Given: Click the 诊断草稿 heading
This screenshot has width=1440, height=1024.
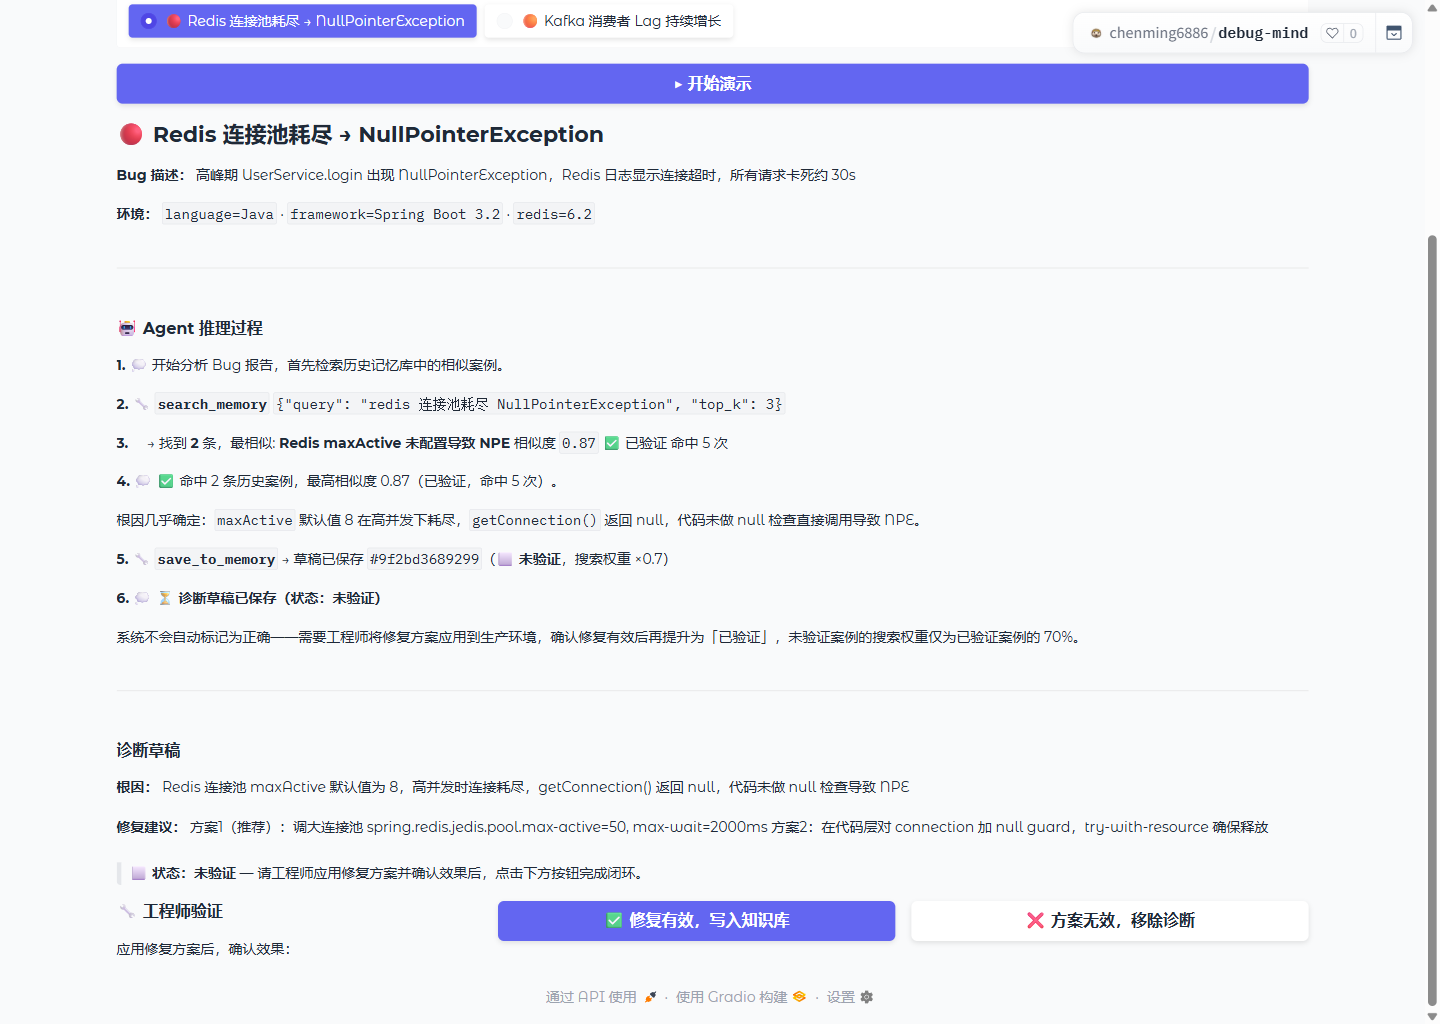Looking at the screenshot, I should click(x=148, y=750).
